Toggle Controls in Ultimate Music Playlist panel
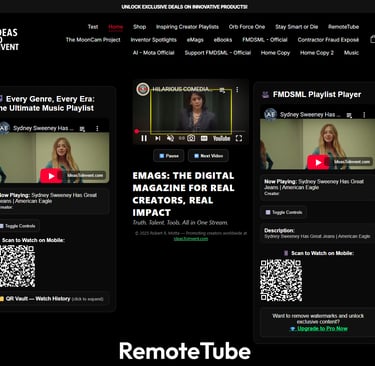The width and height of the screenshot is (375, 366). 18,226
